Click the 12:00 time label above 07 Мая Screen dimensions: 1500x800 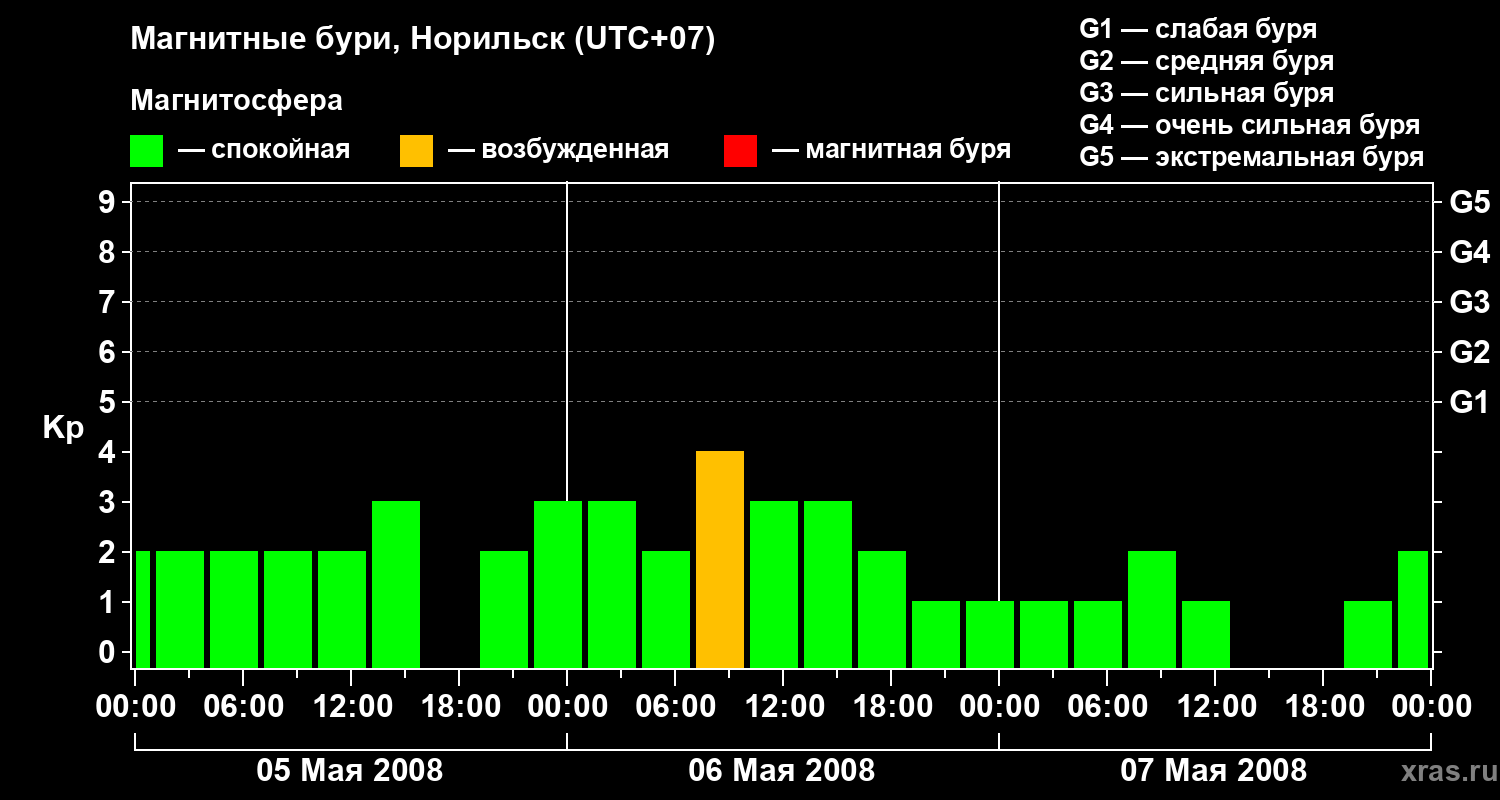tap(1215, 707)
